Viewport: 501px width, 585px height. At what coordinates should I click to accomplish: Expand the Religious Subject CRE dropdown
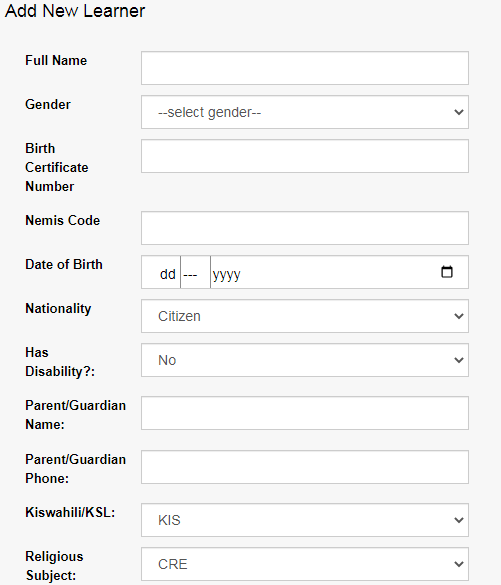305,564
